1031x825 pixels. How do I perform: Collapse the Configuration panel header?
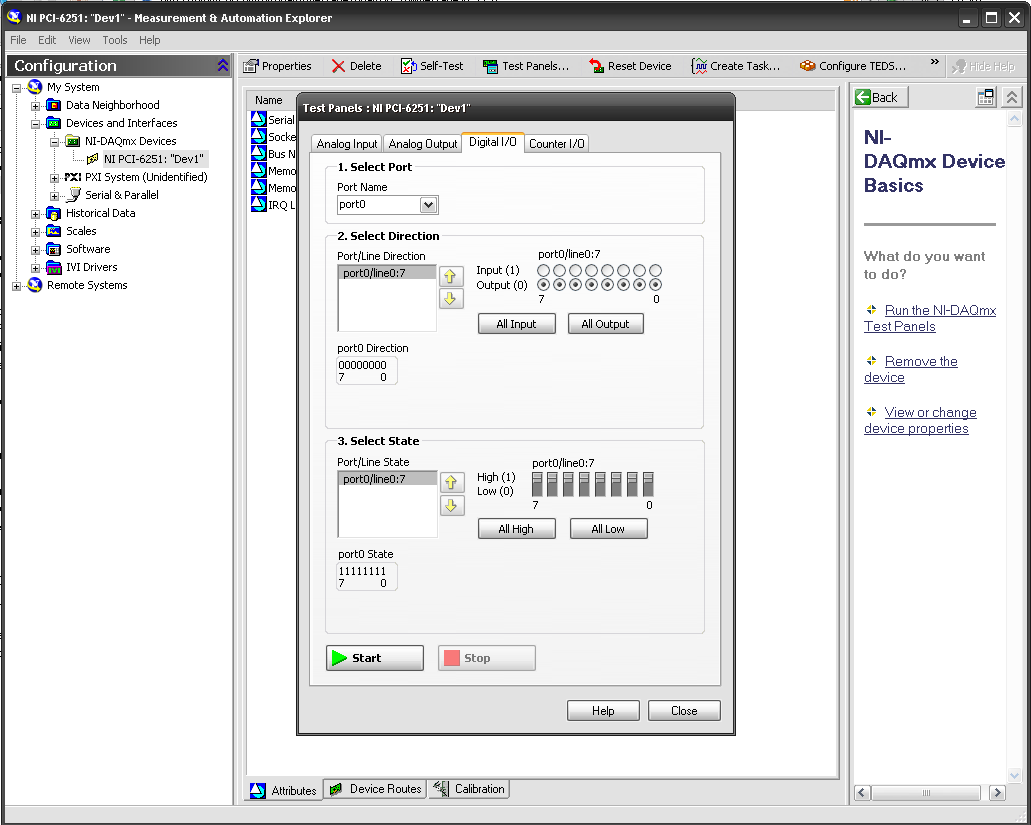click(x=223, y=66)
